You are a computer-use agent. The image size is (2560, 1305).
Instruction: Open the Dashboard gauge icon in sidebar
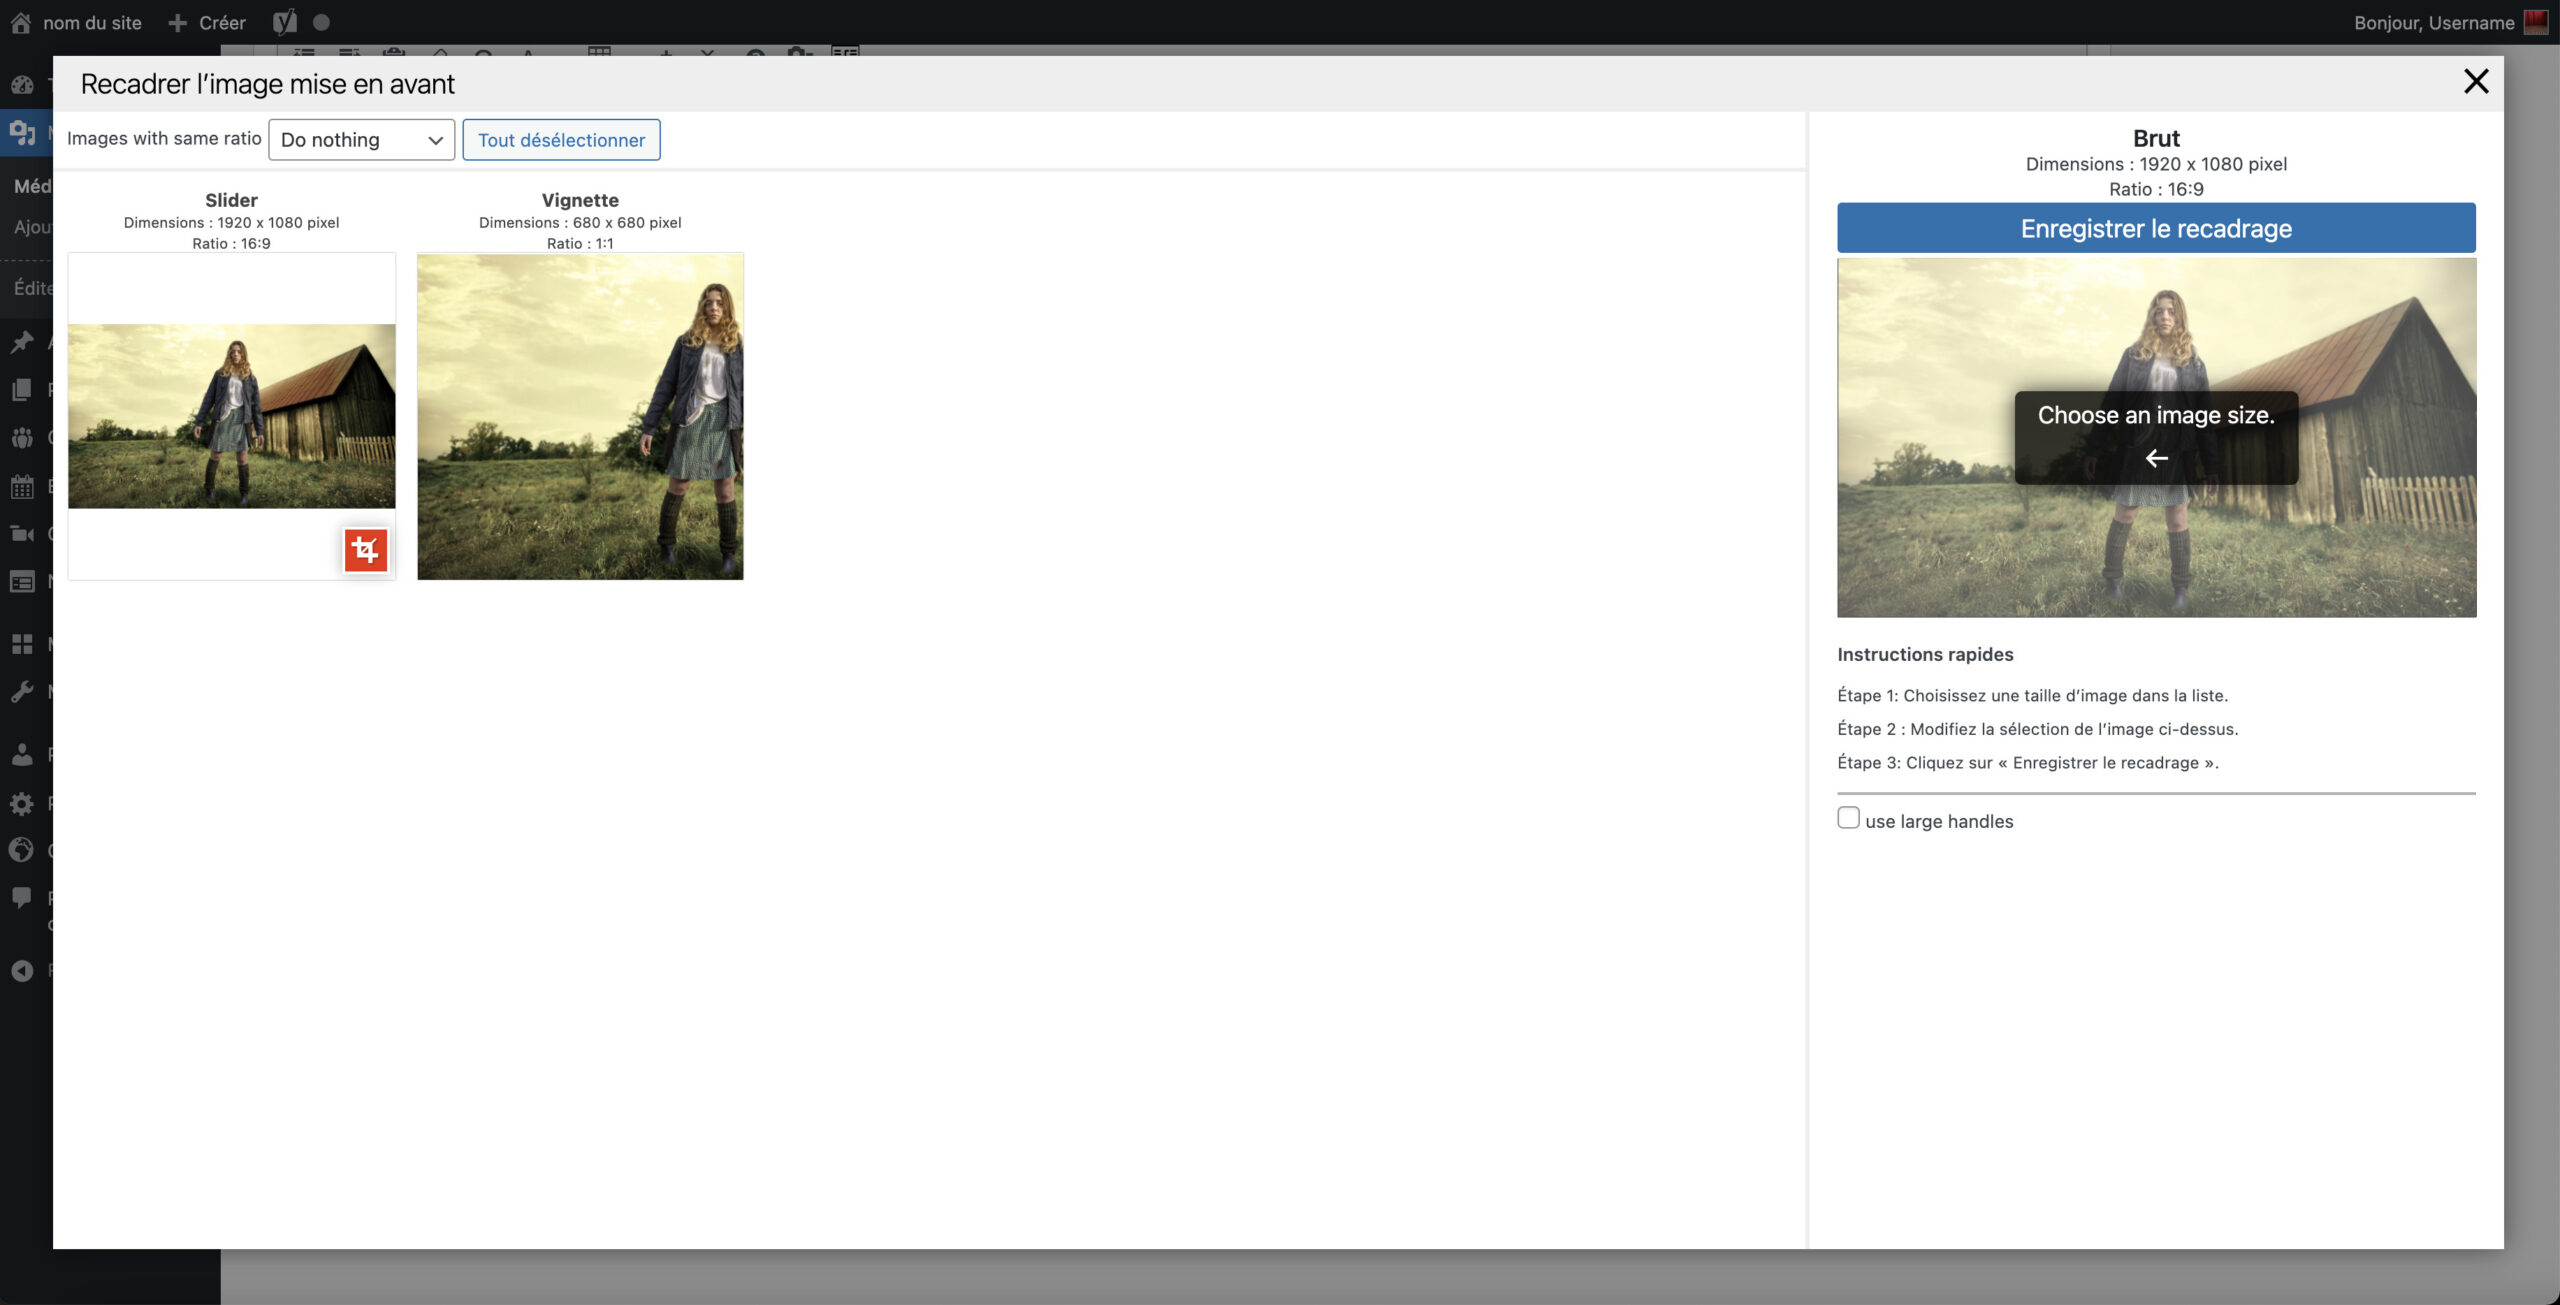(22, 85)
